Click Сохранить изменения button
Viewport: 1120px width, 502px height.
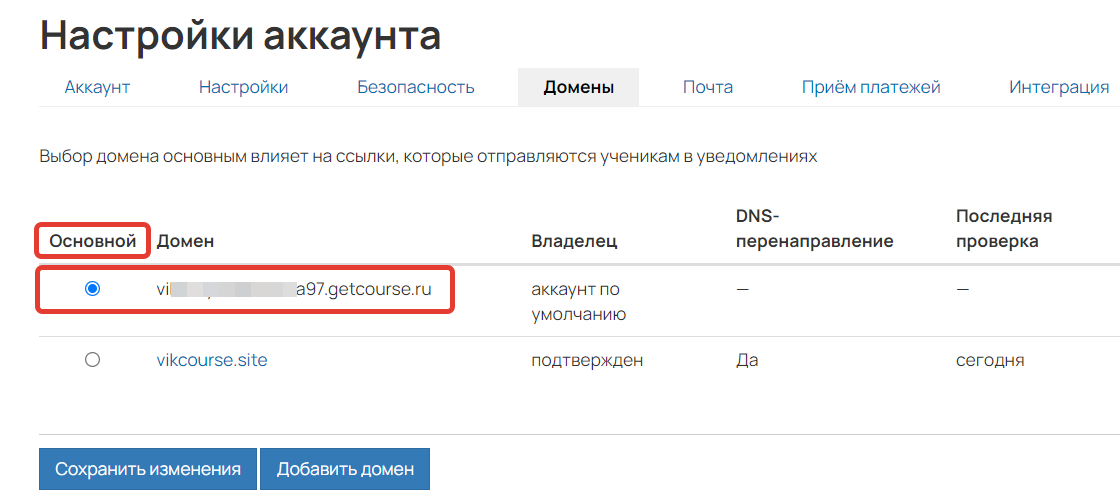pos(148,469)
